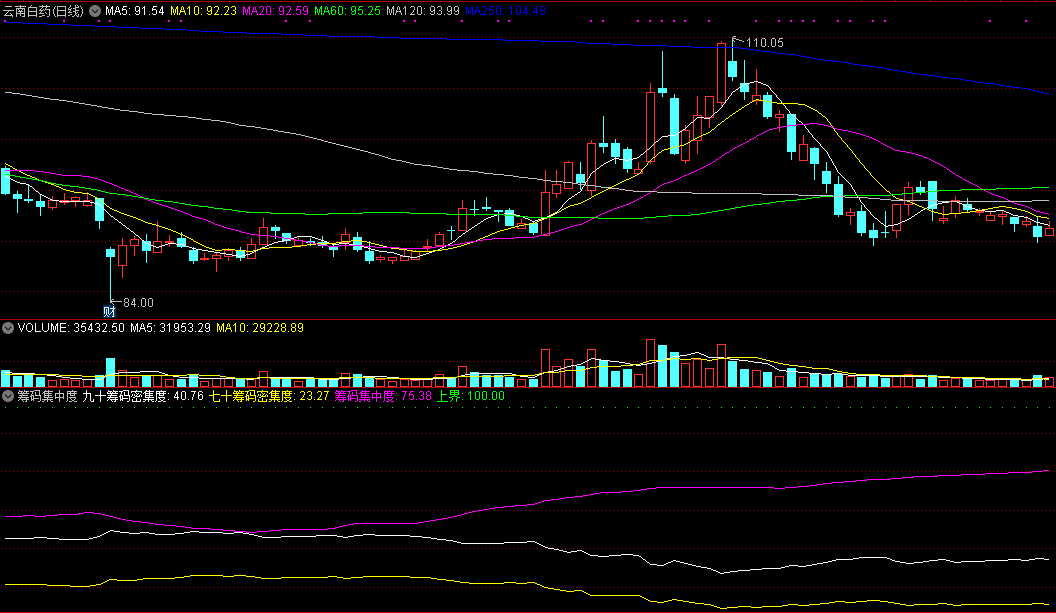Click the 上界: 100.00 label

click(x=471, y=396)
